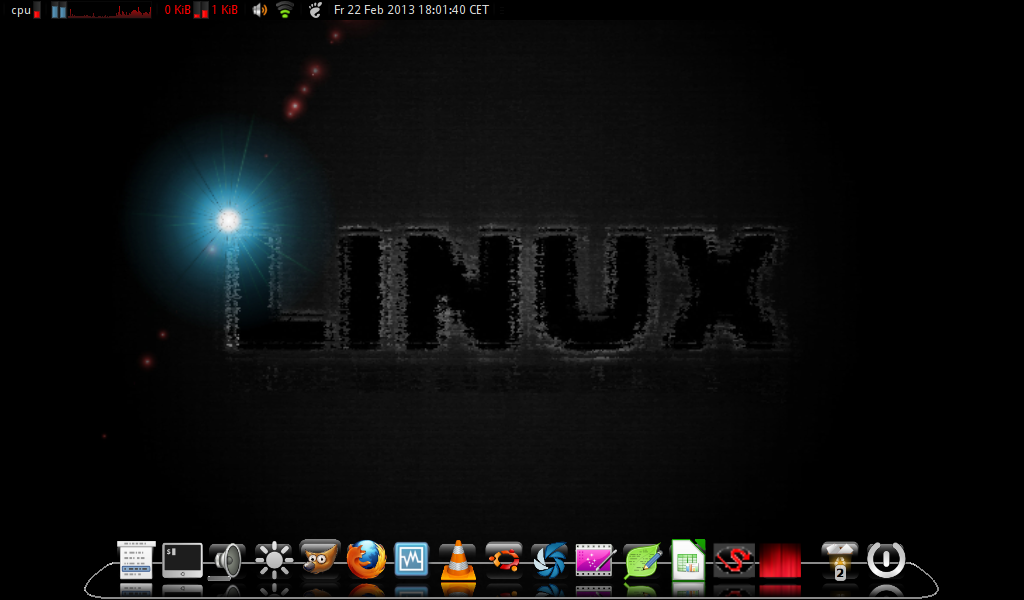1024x600 pixels.
Task: Open the clock showing 22 Feb 2013
Action: click(x=411, y=10)
